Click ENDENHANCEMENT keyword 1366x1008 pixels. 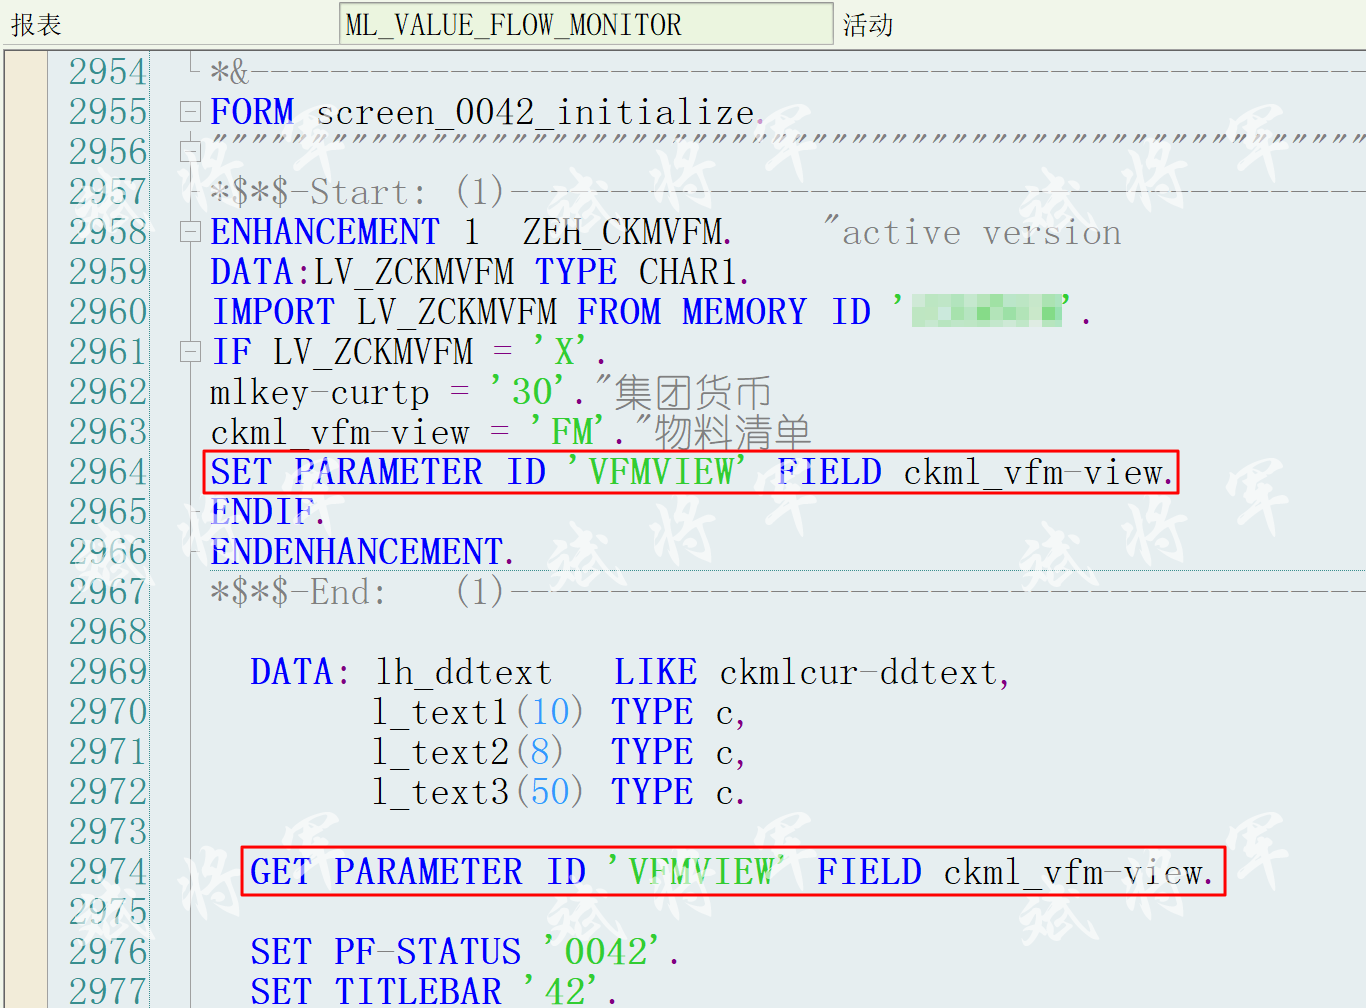click(356, 552)
